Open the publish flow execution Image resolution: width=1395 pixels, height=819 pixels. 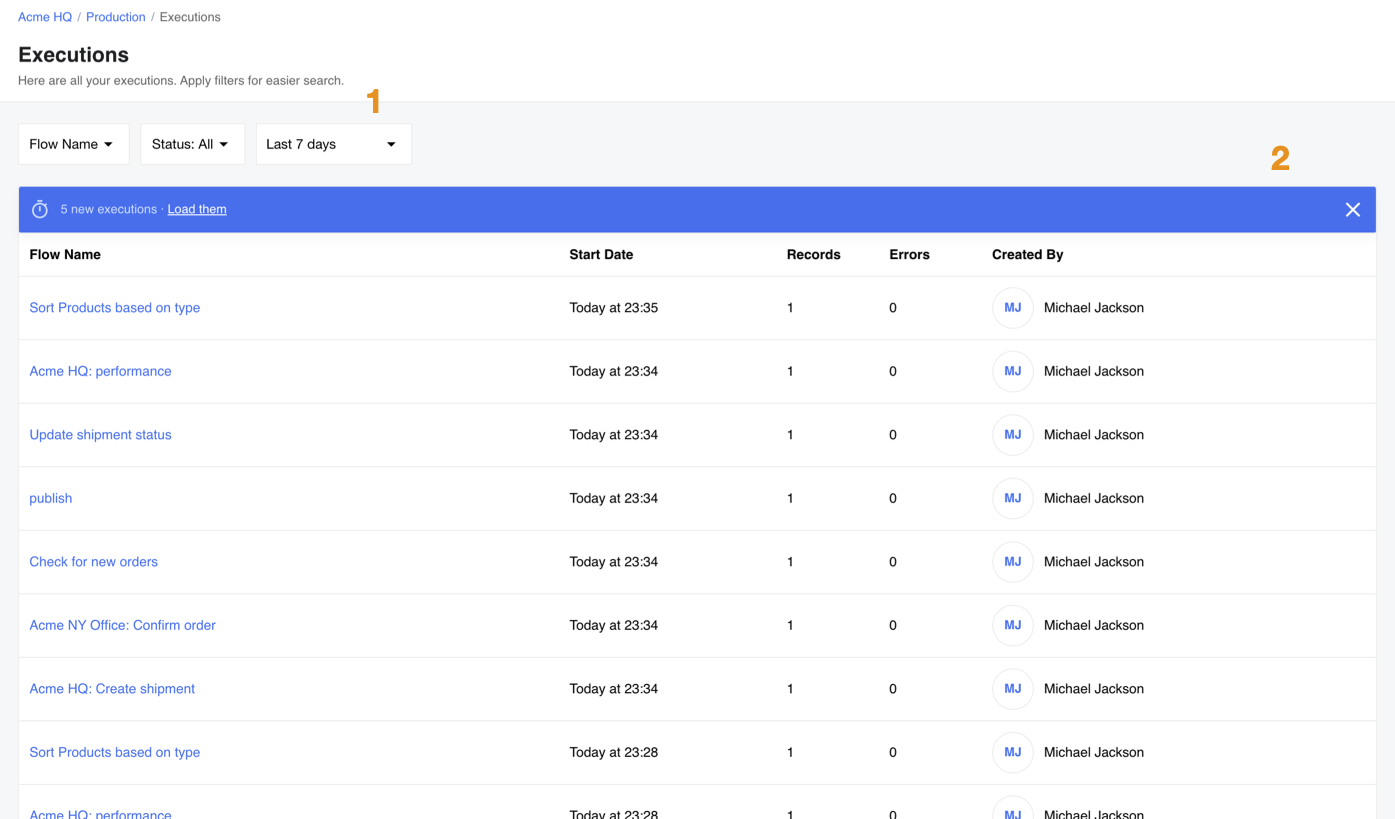pyautogui.click(x=50, y=498)
